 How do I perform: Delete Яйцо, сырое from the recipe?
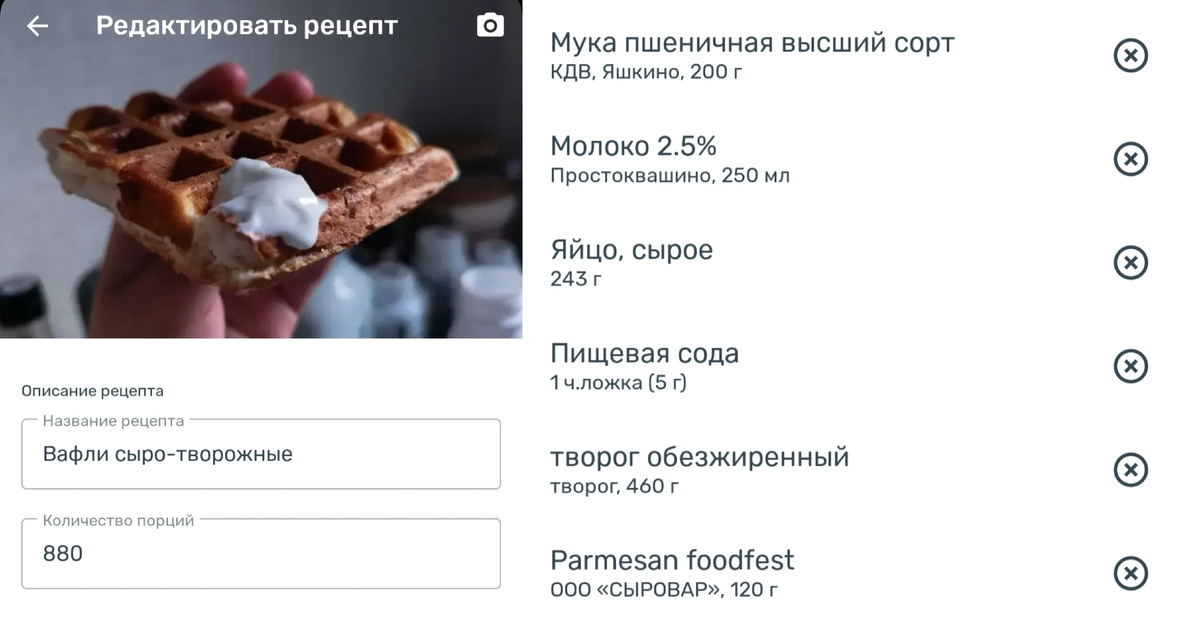(x=1130, y=263)
